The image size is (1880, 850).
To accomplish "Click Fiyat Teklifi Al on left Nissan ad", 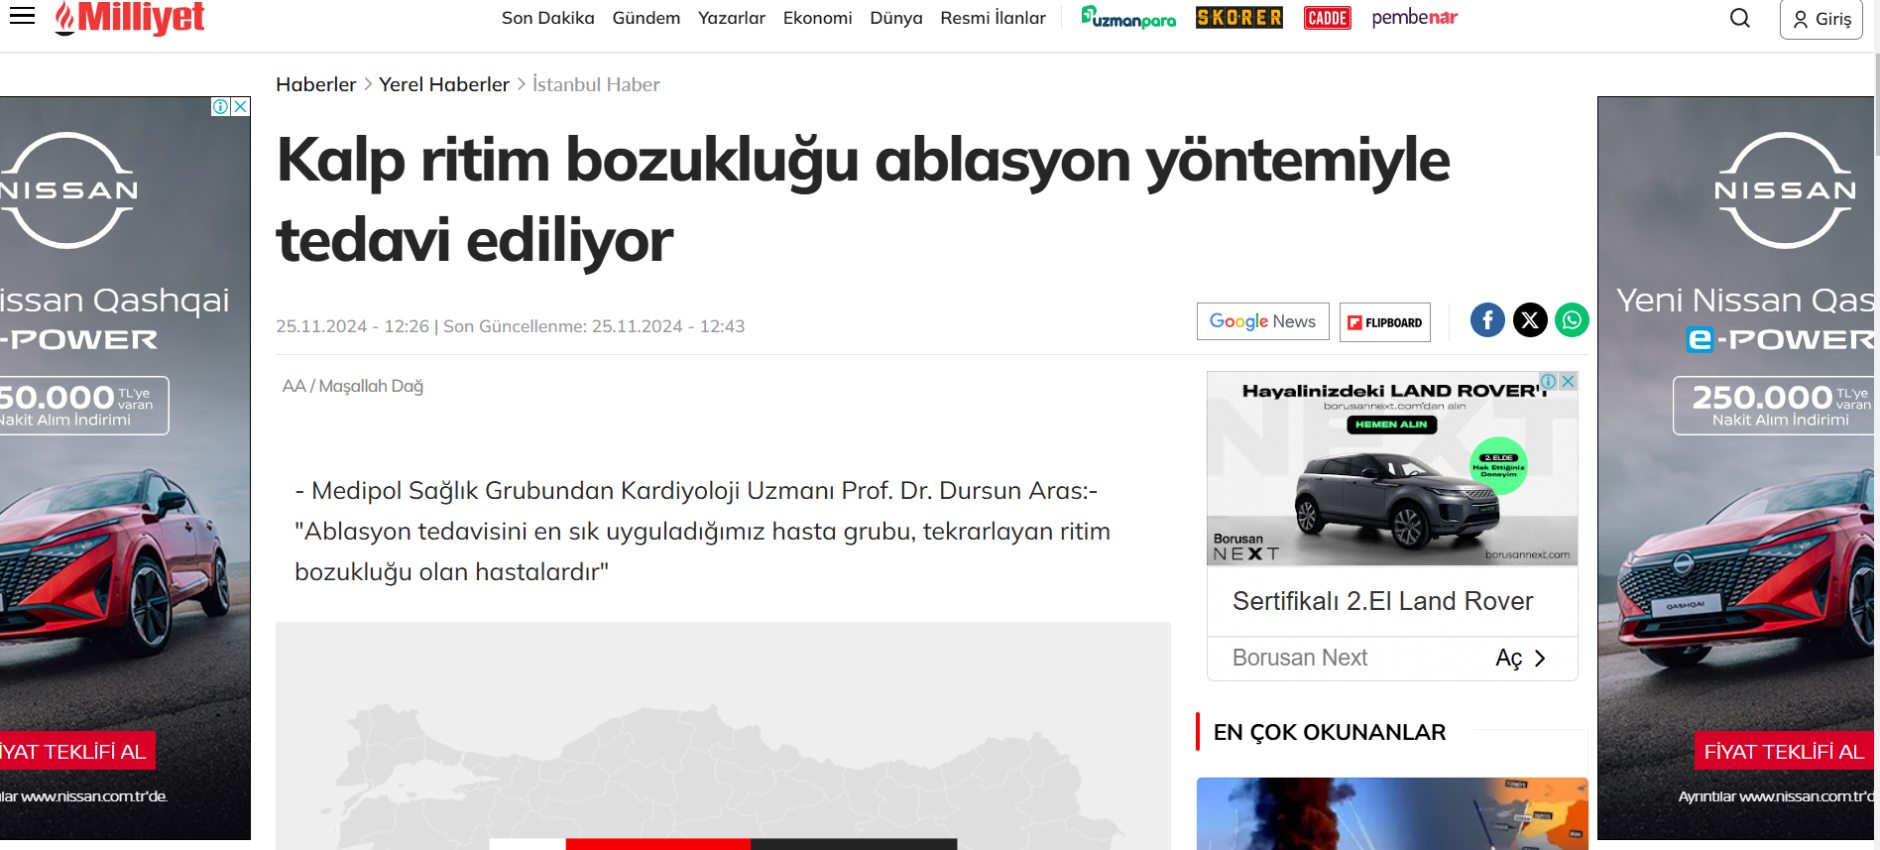I will [x=77, y=752].
